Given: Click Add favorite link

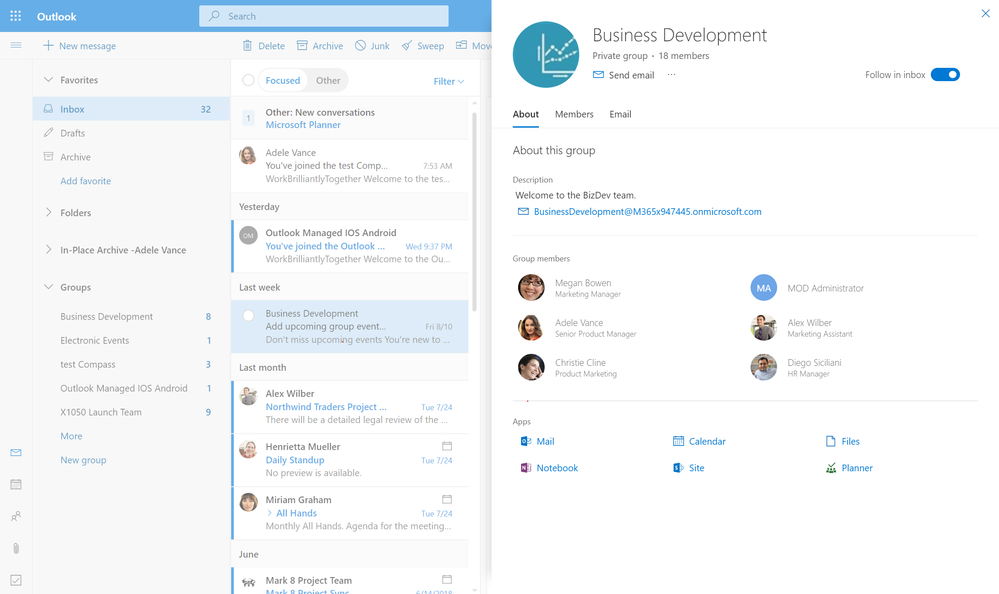Looking at the screenshot, I should click(85, 181).
